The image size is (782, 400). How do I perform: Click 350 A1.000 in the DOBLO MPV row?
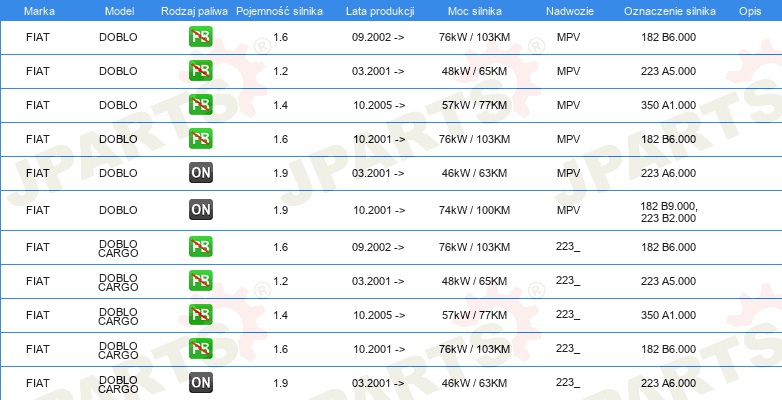coord(668,105)
